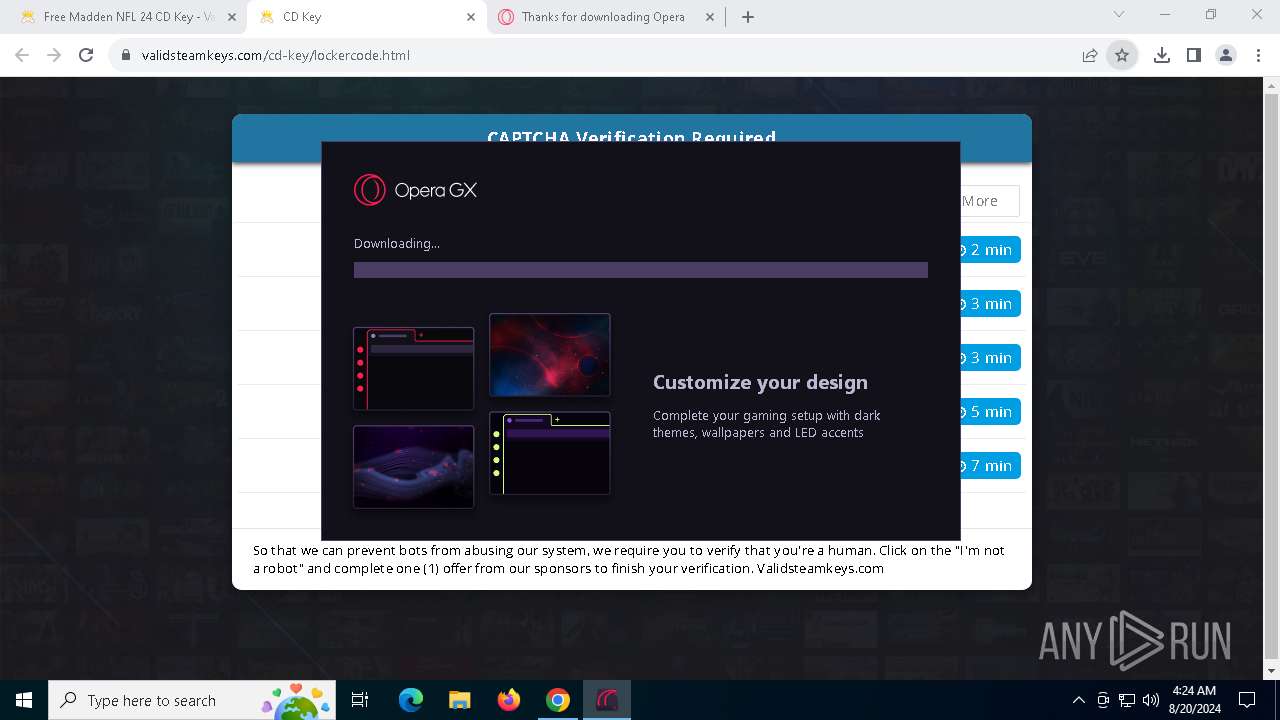Viewport: 1280px width, 720px height.
Task: Toggle the browser side panel
Action: 1194,55
